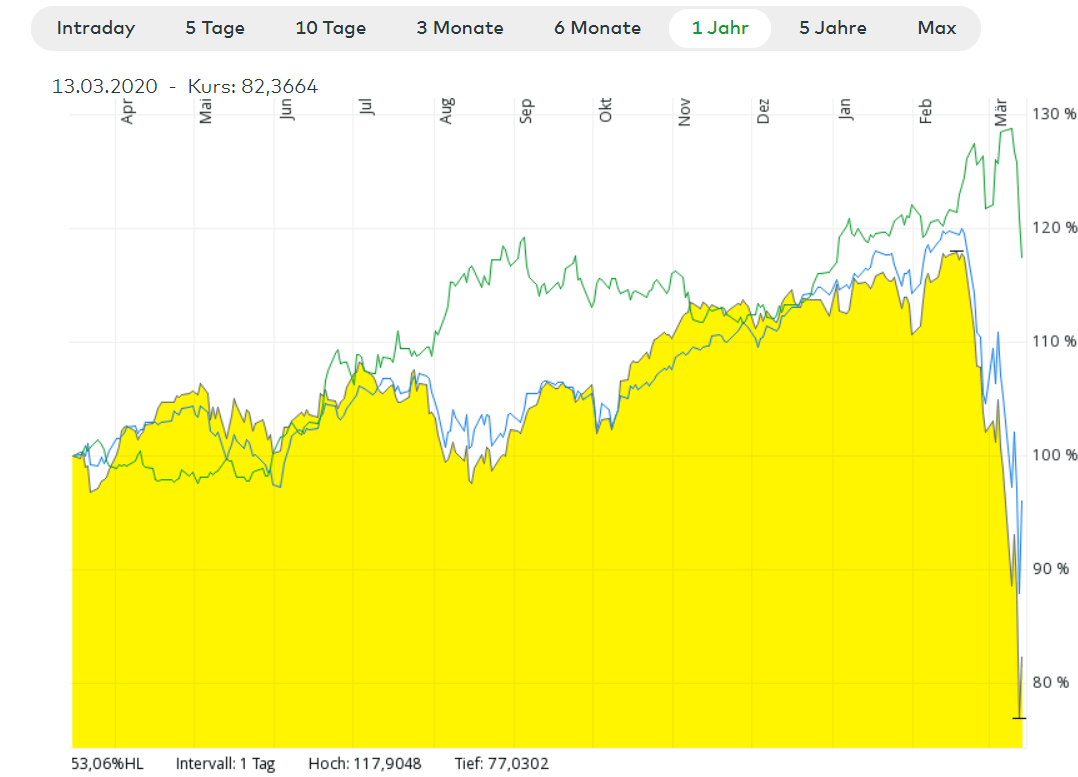Click the Aug month label on axis

click(446, 109)
